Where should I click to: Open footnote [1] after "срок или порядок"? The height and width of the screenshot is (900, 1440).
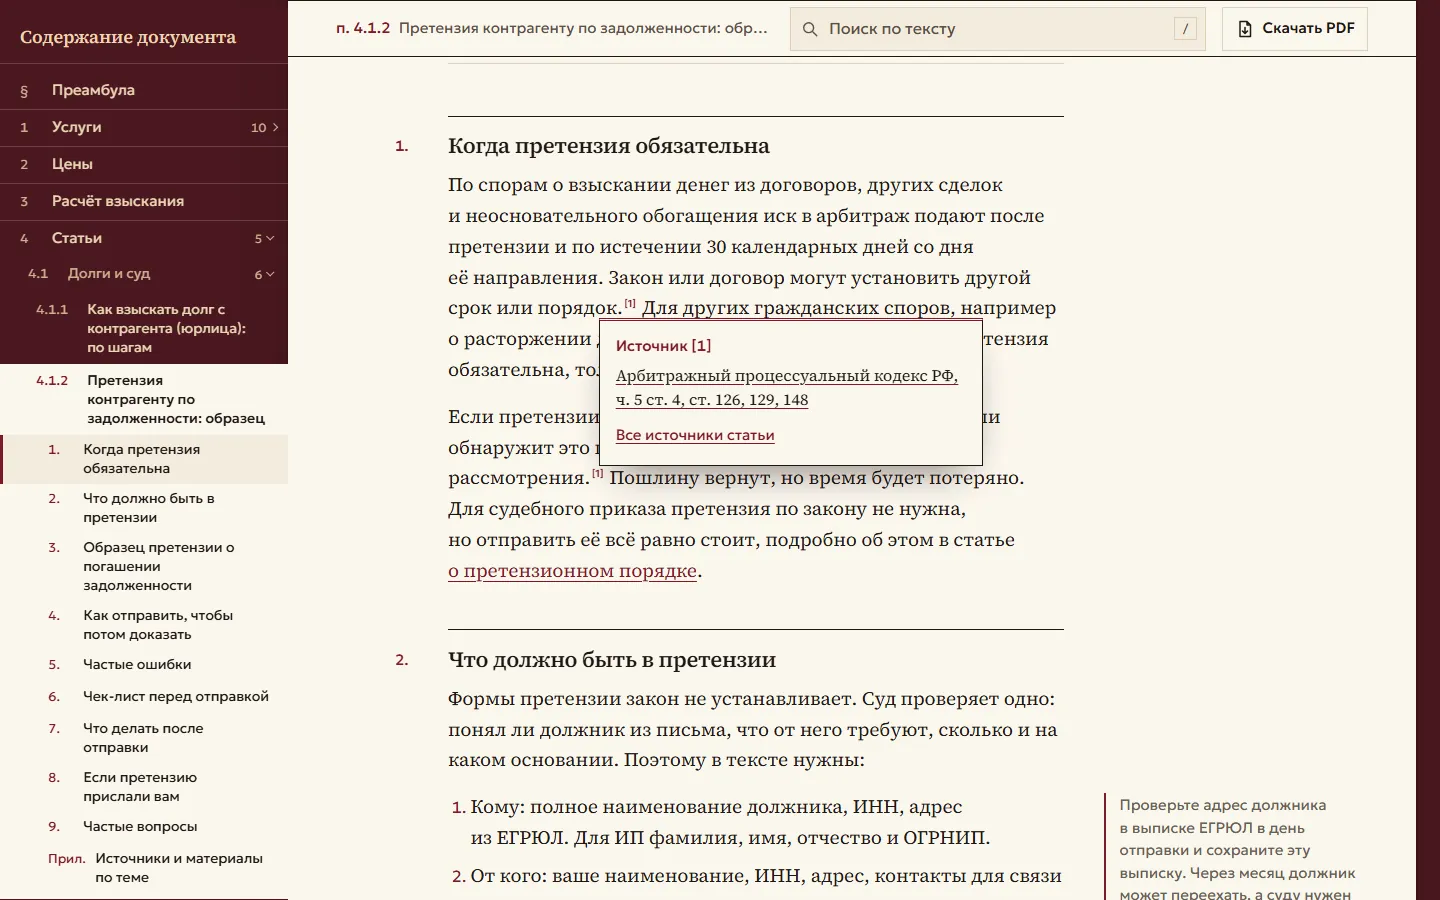pyautogui.click(x=630, y=303)
